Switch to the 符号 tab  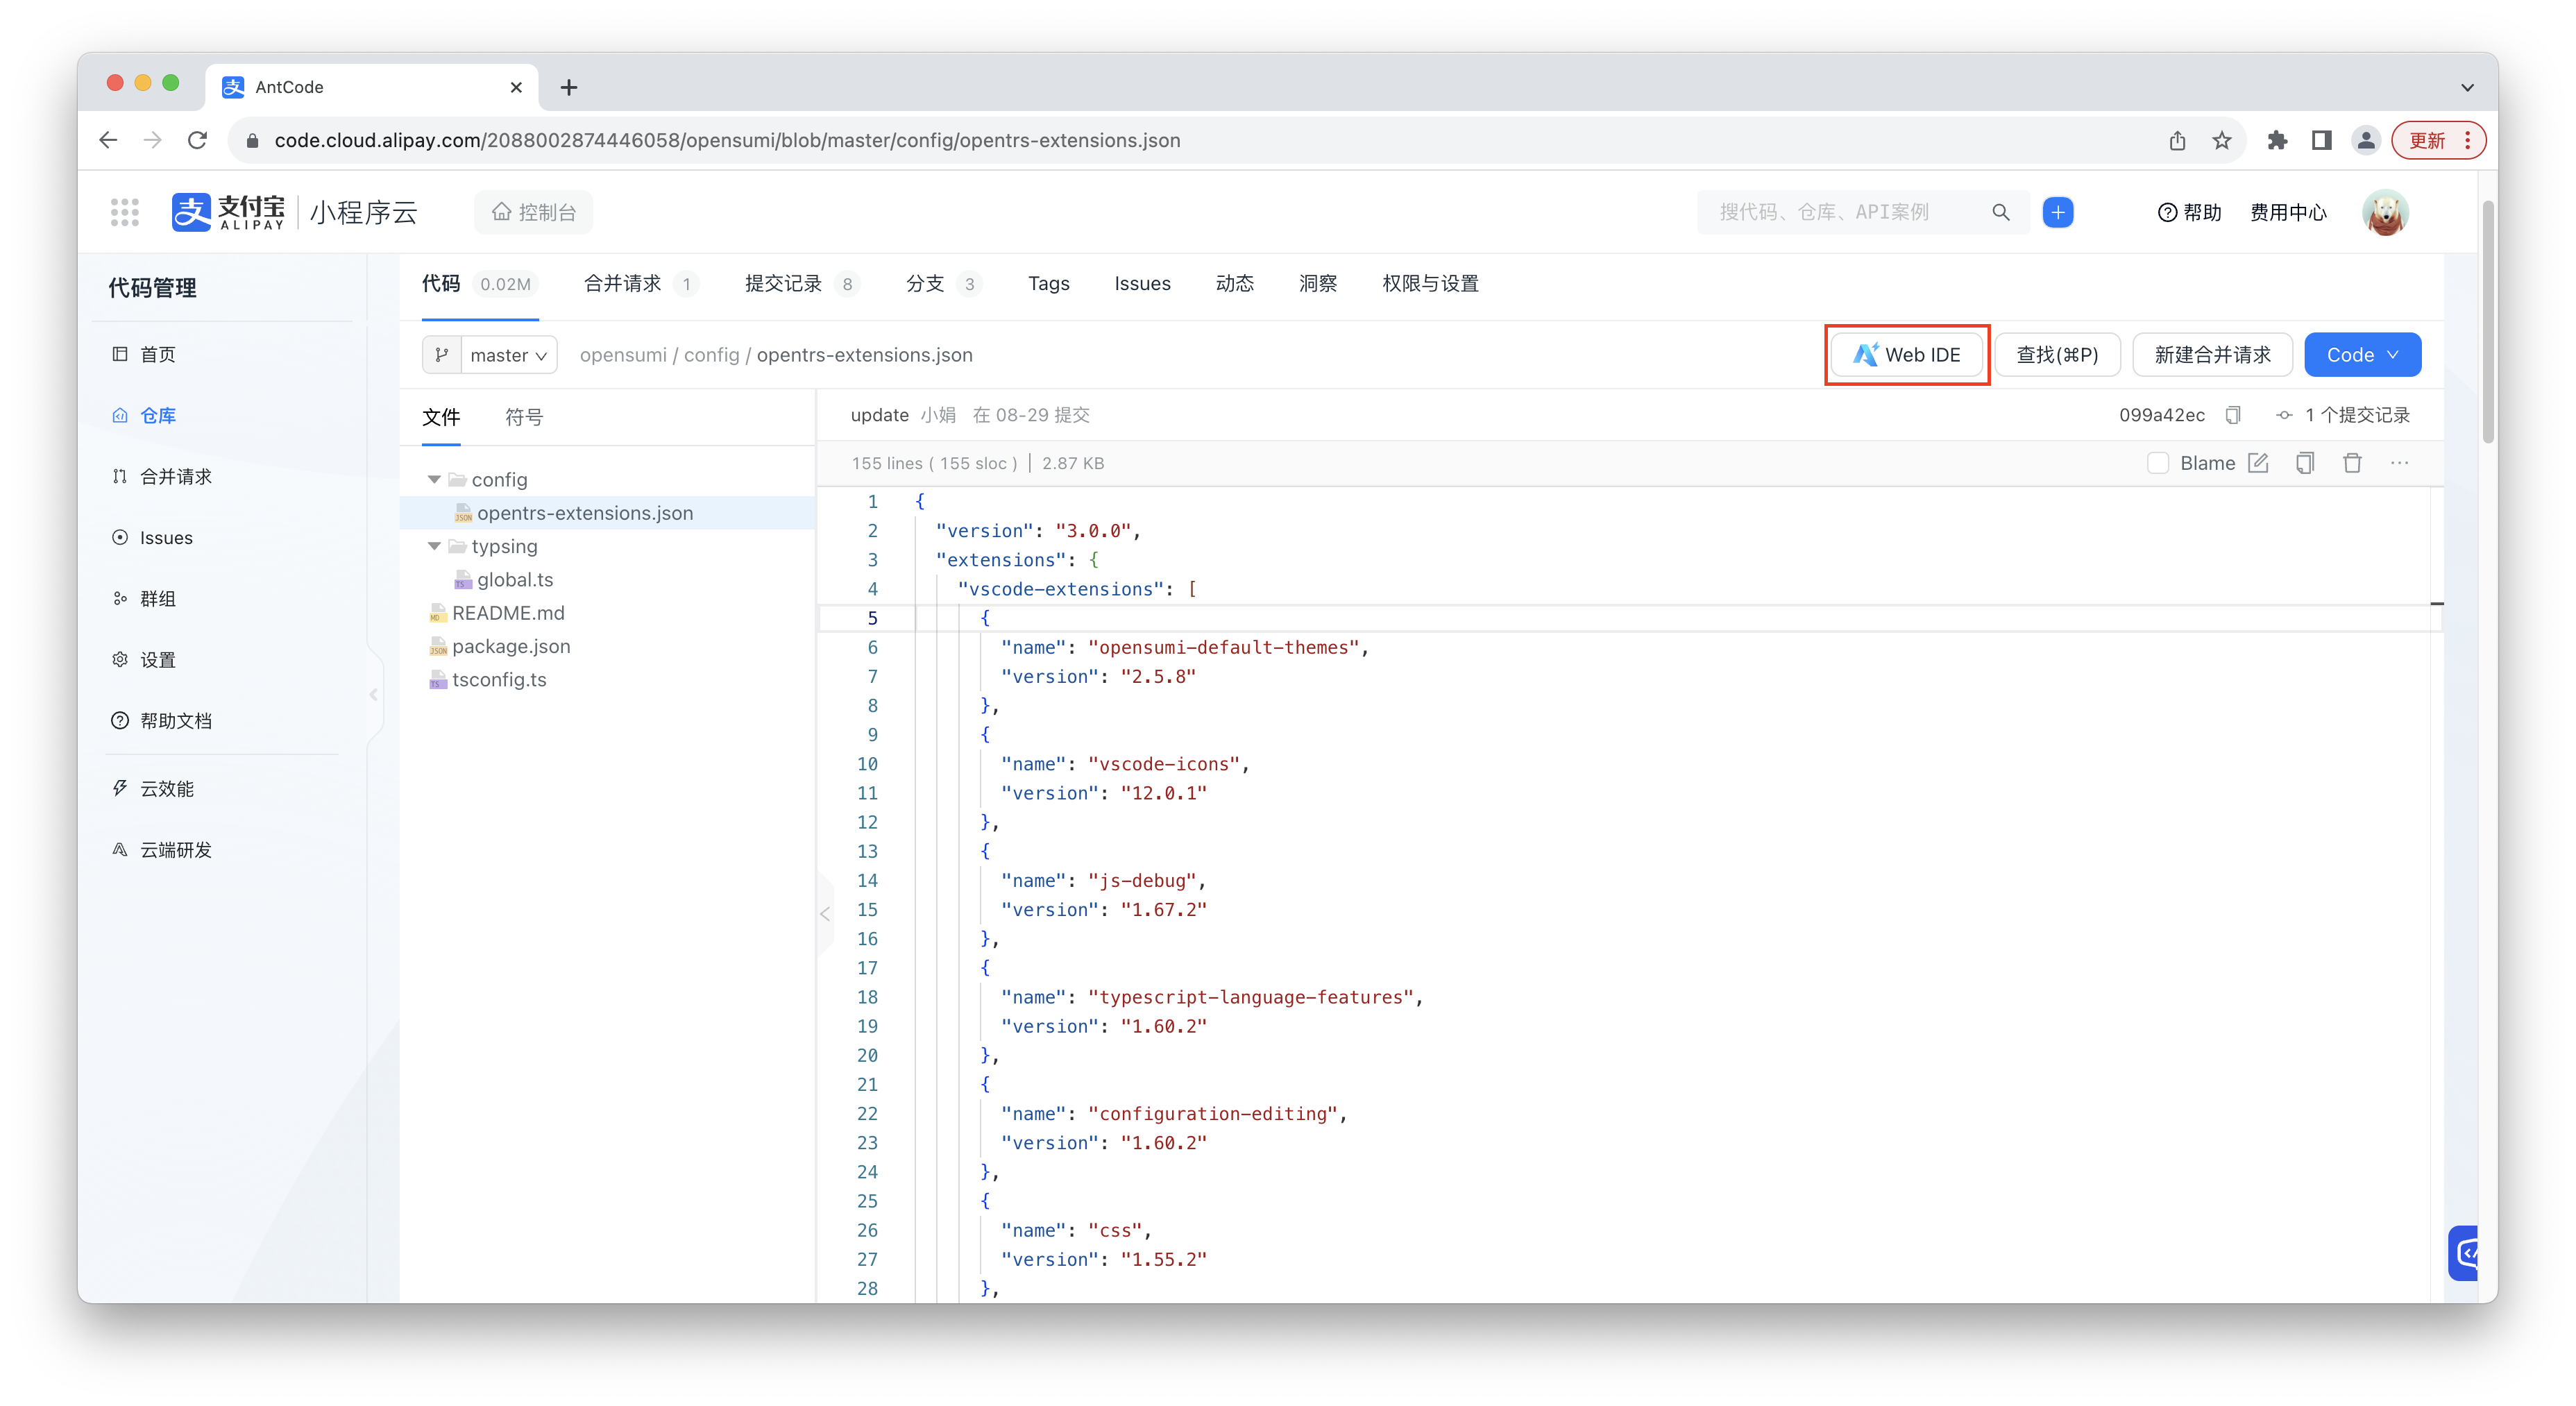tap(524, 417)
